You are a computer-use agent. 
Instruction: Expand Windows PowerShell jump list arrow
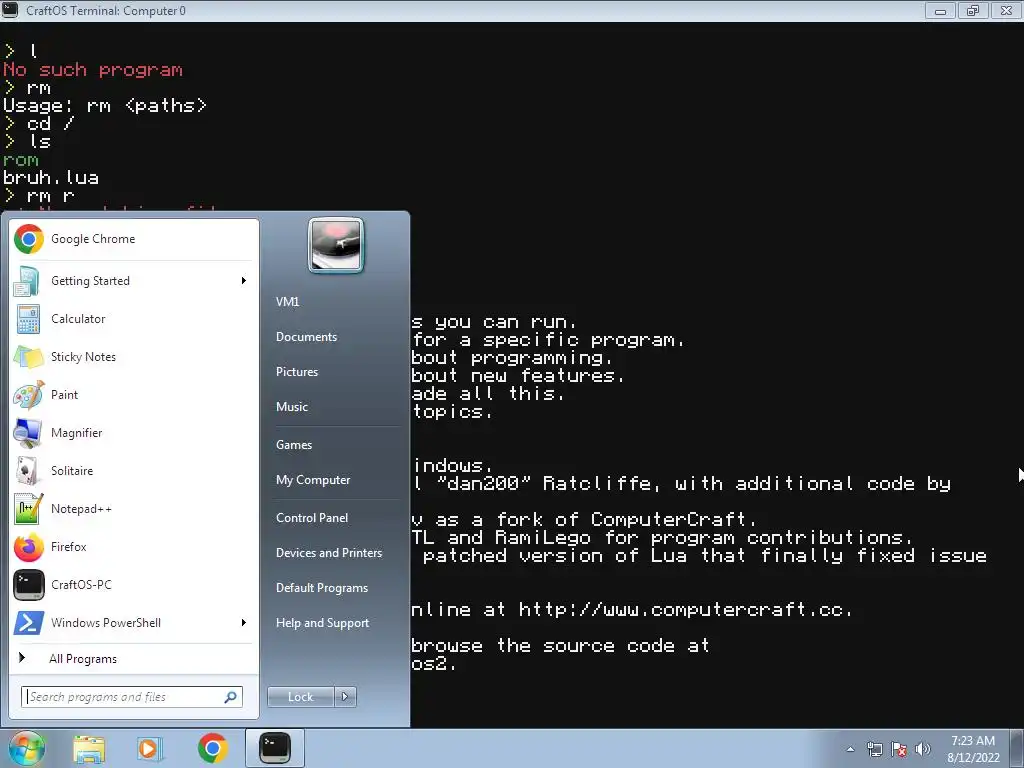tap(244, 622)
